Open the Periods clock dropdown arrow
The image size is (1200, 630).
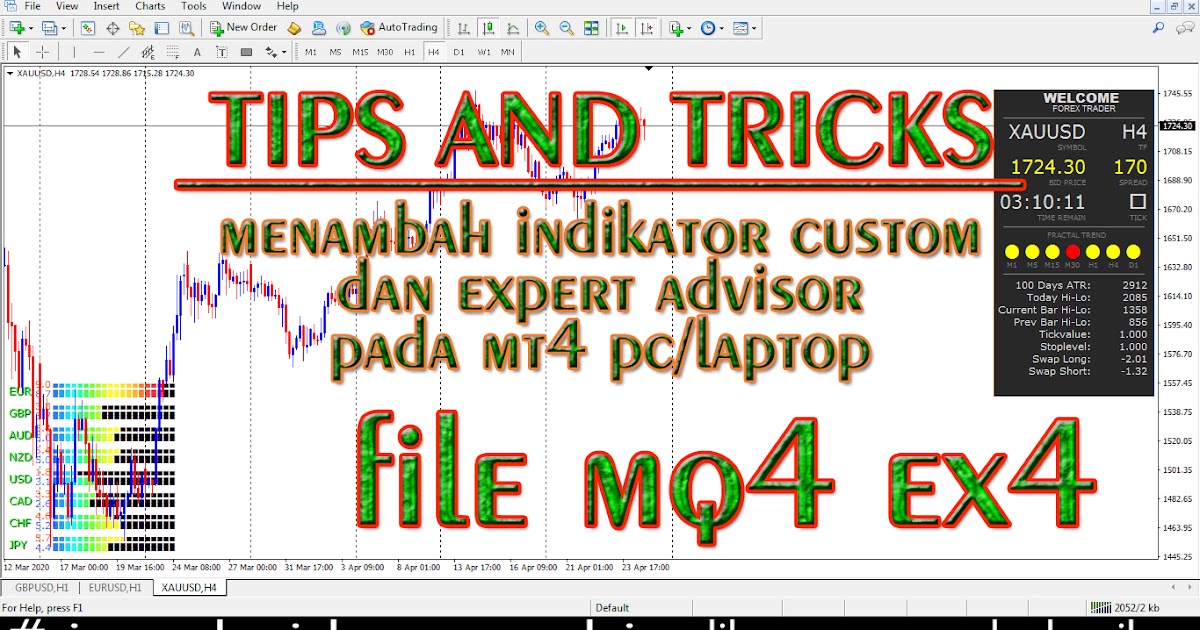(x=721, y=29)
